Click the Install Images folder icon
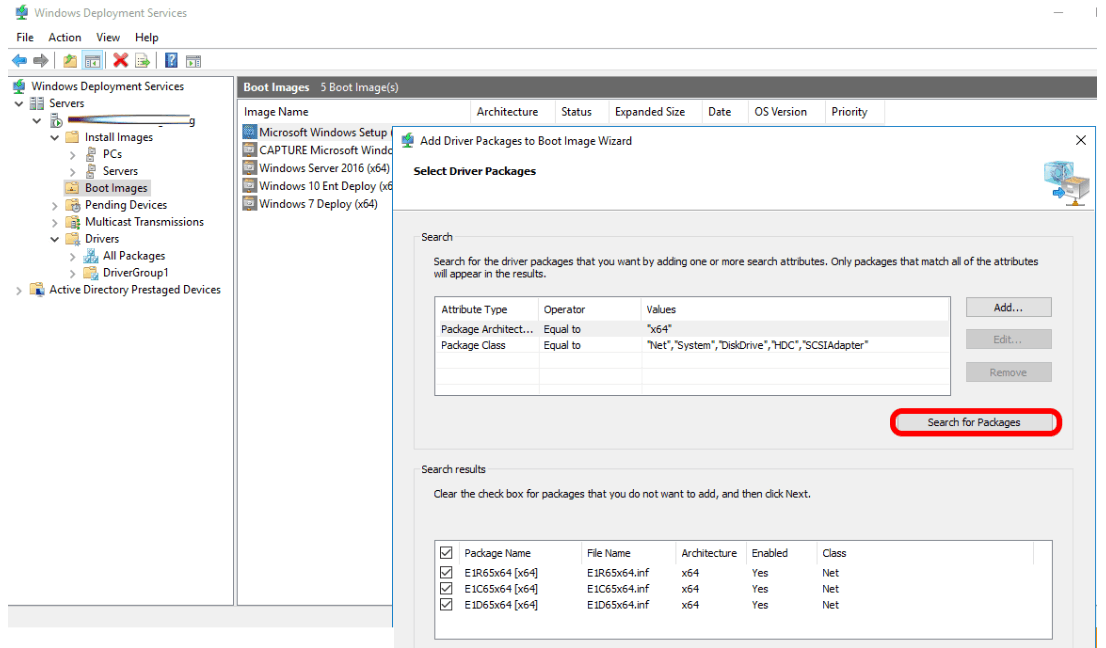The width and height of the screenshot is (1106, 648). coord(72,137)
